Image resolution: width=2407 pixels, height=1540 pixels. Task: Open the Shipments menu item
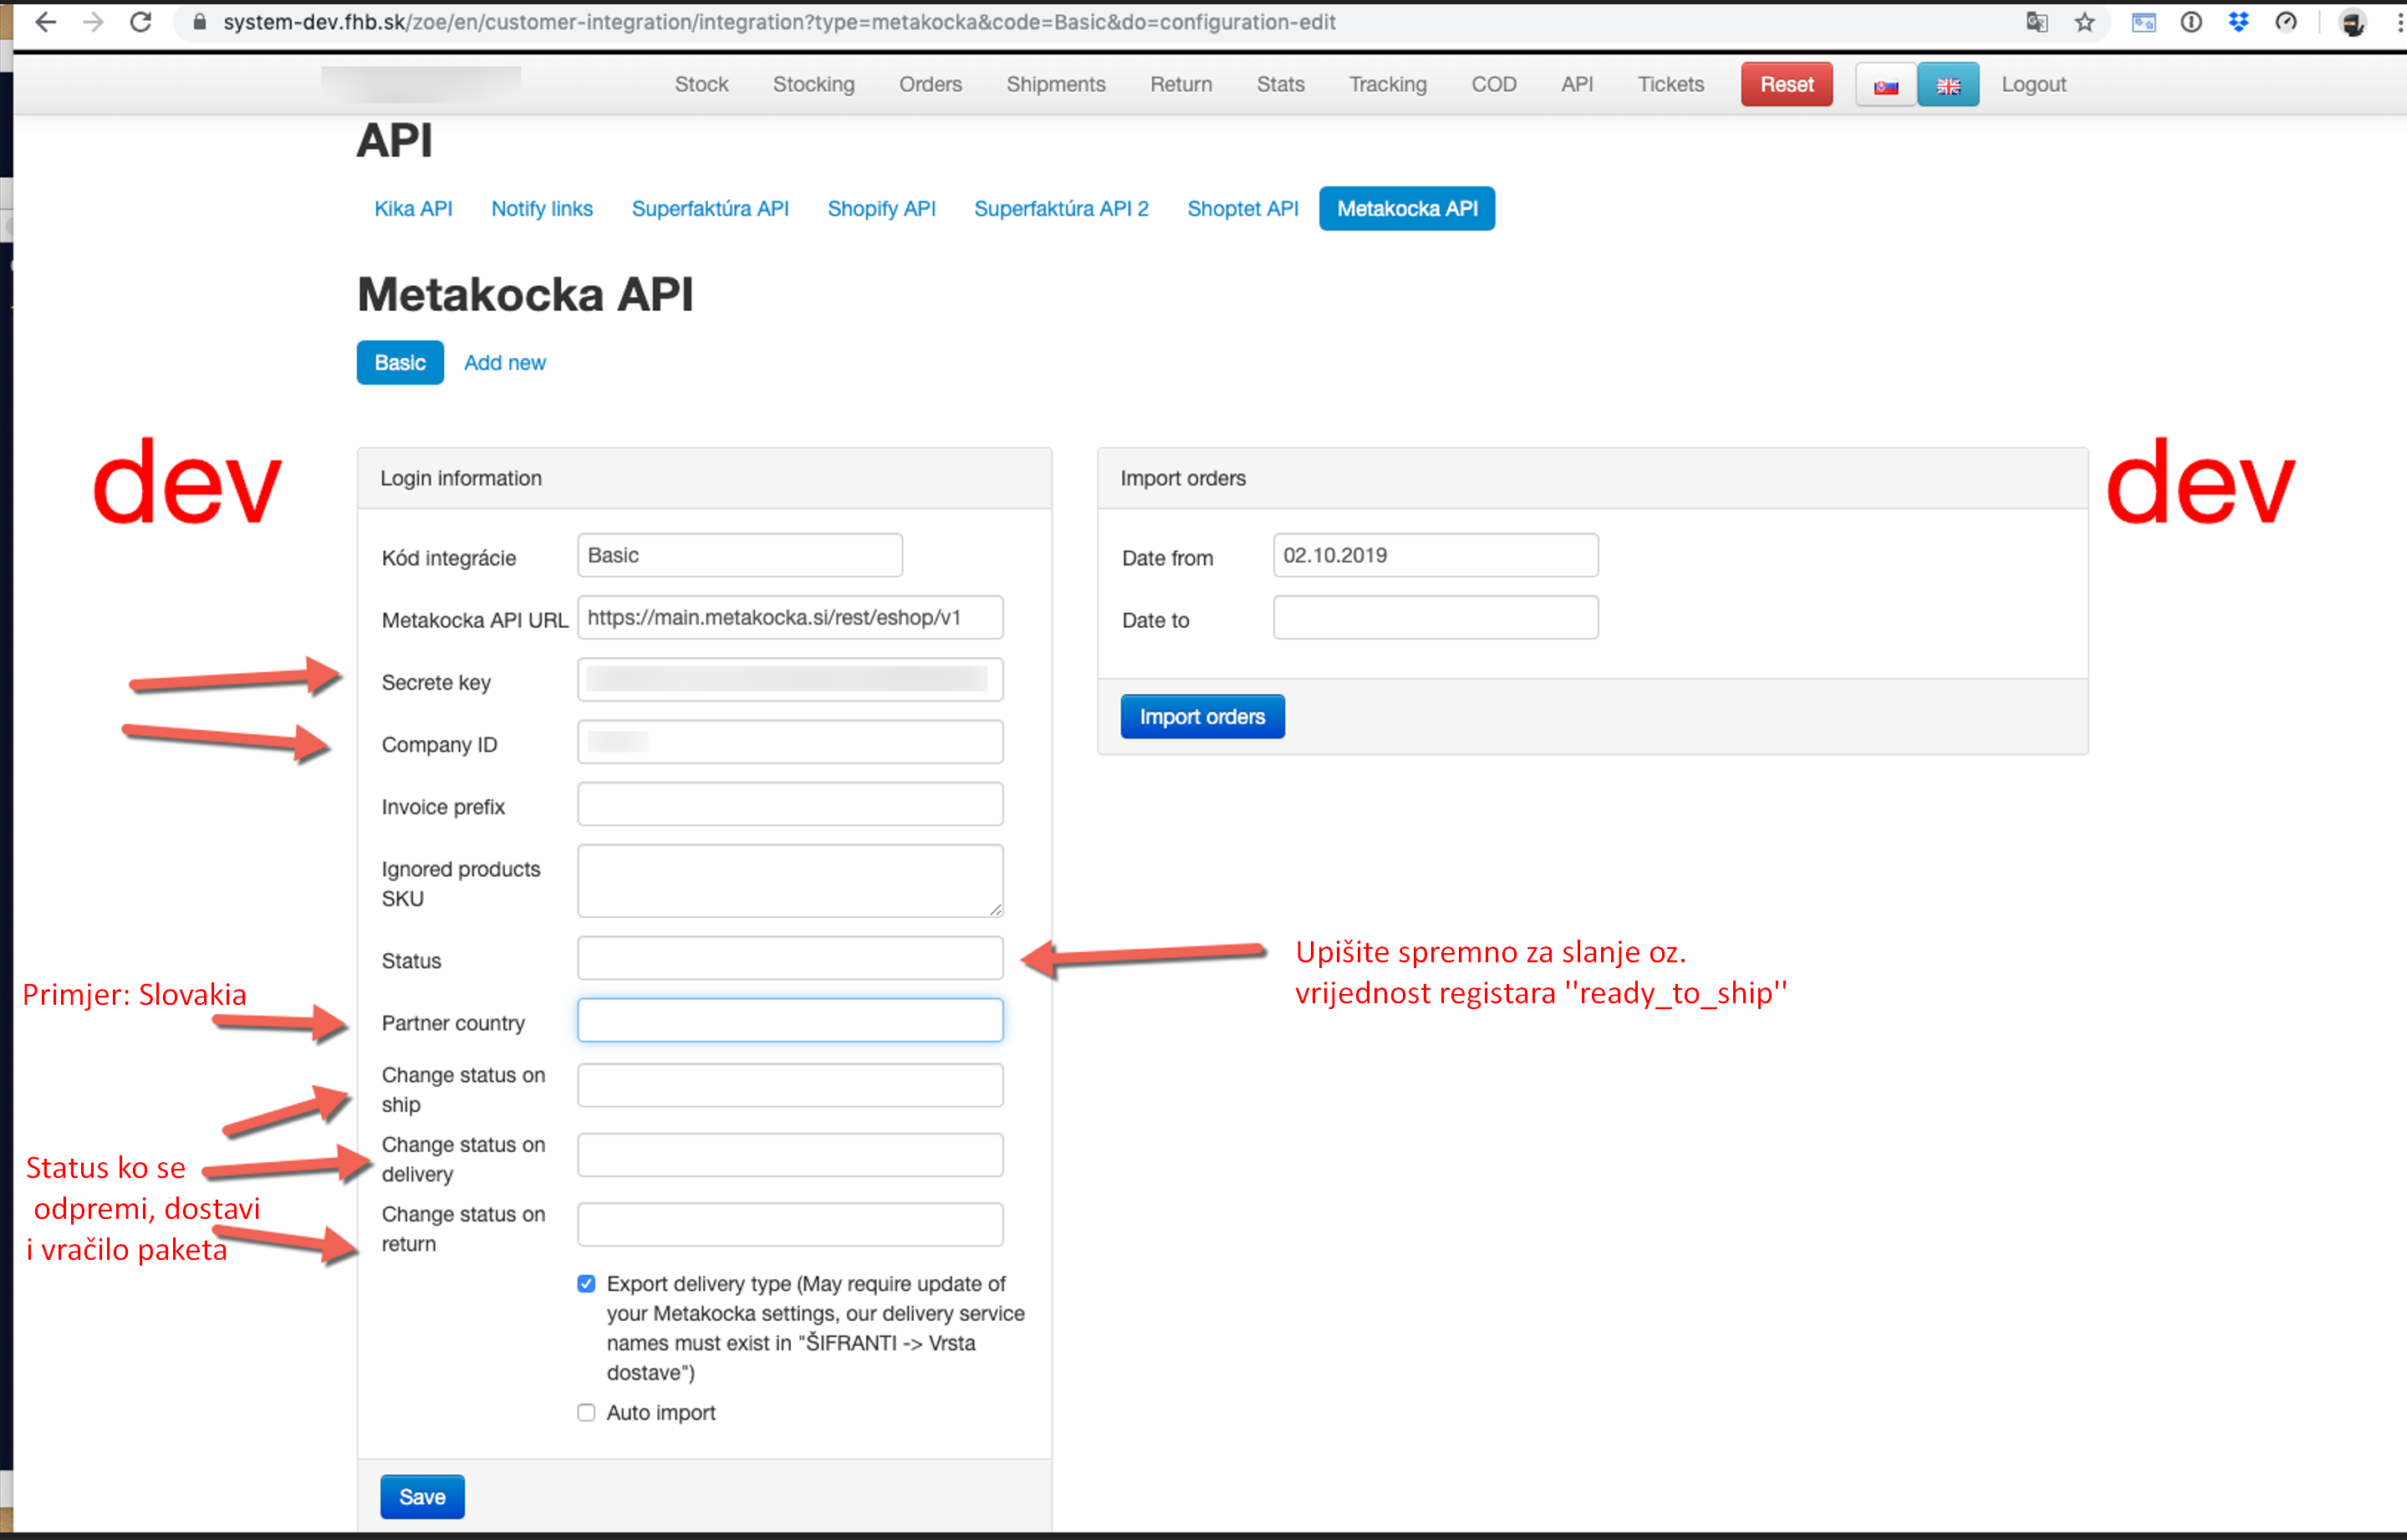1056,85
